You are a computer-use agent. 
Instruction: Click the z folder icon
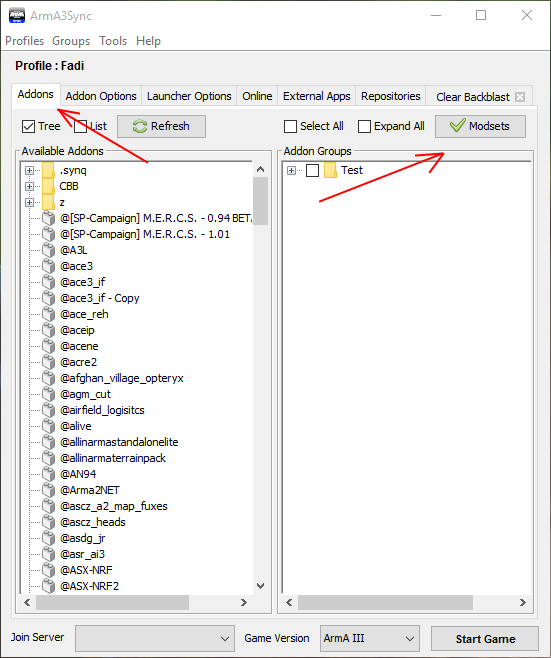[48, 202]
